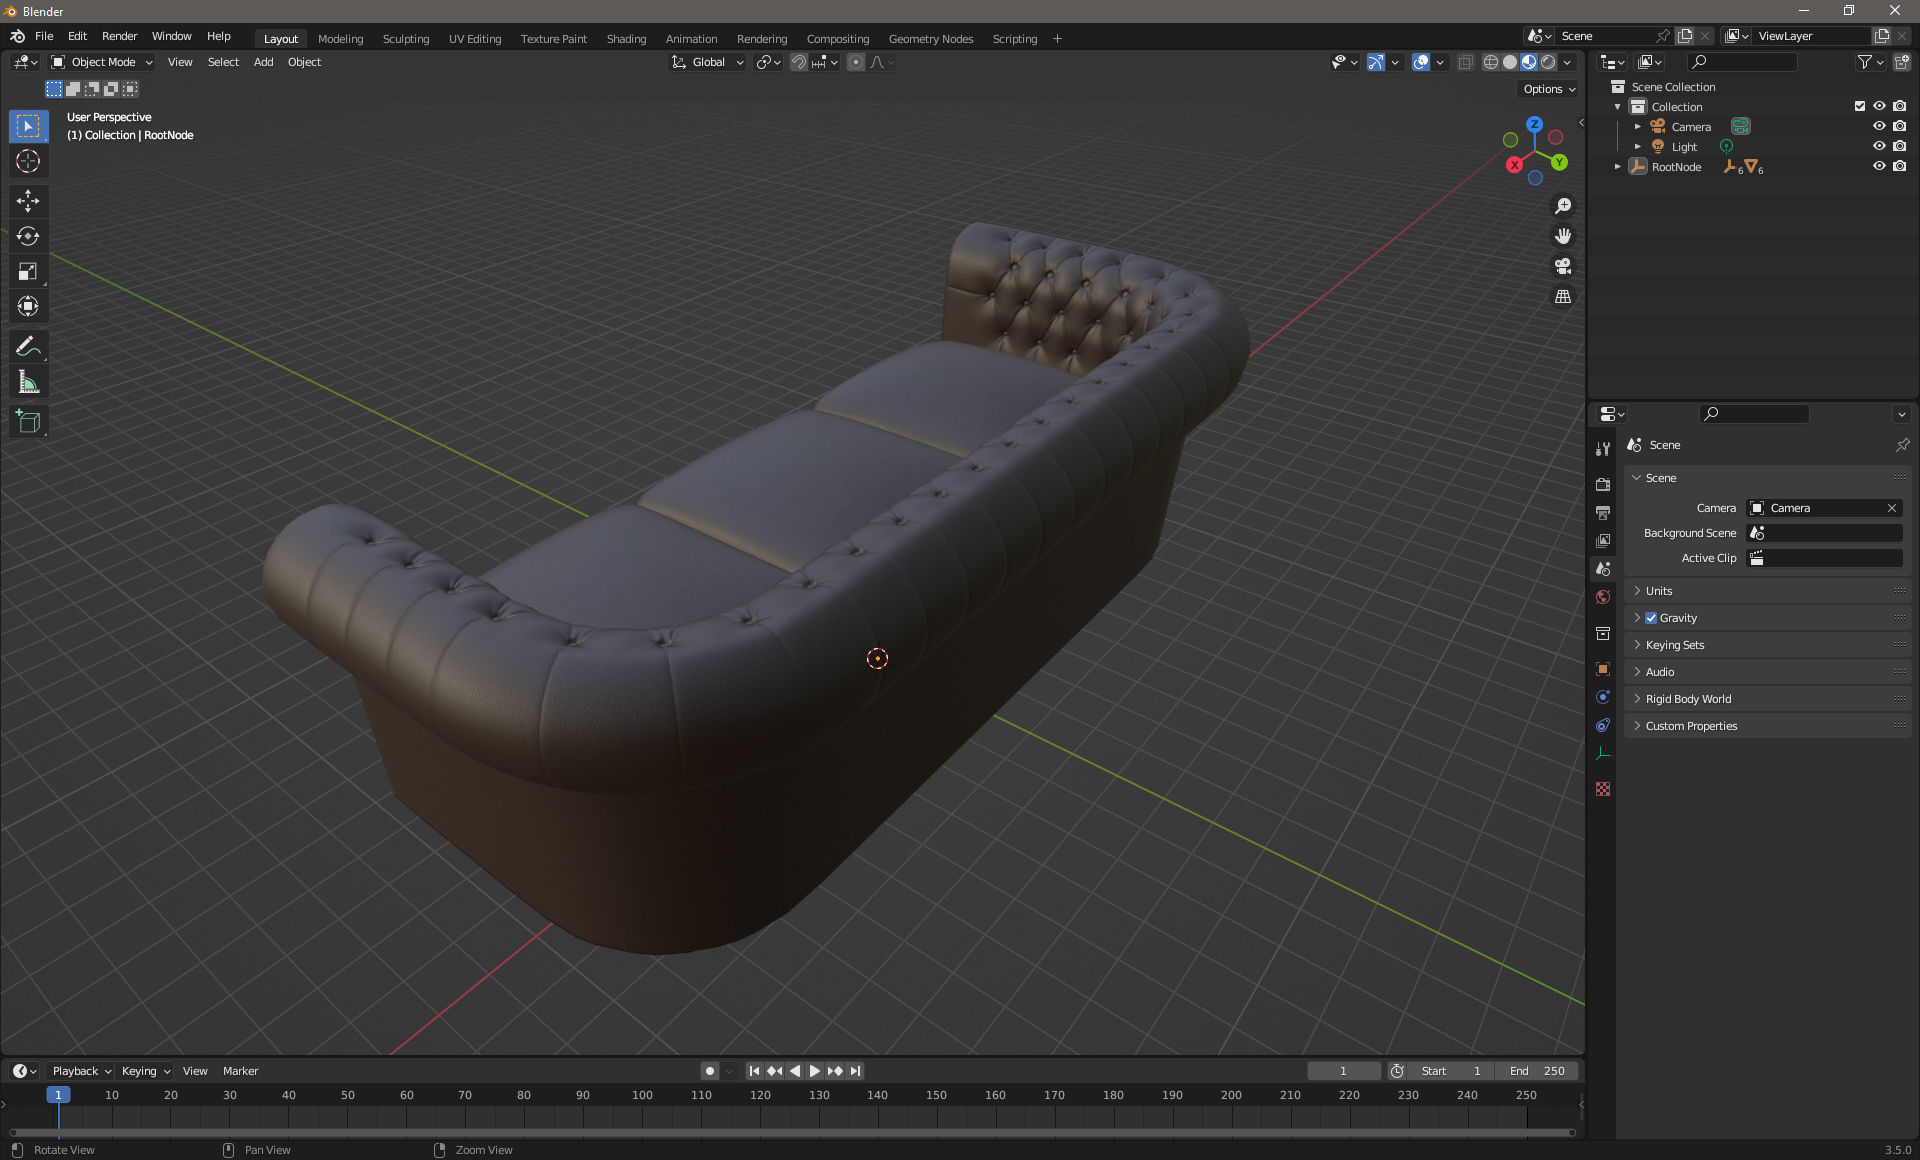Select the Select Box tool
The height and width of the screenshot is (1160, 1920).
point(28,126)
